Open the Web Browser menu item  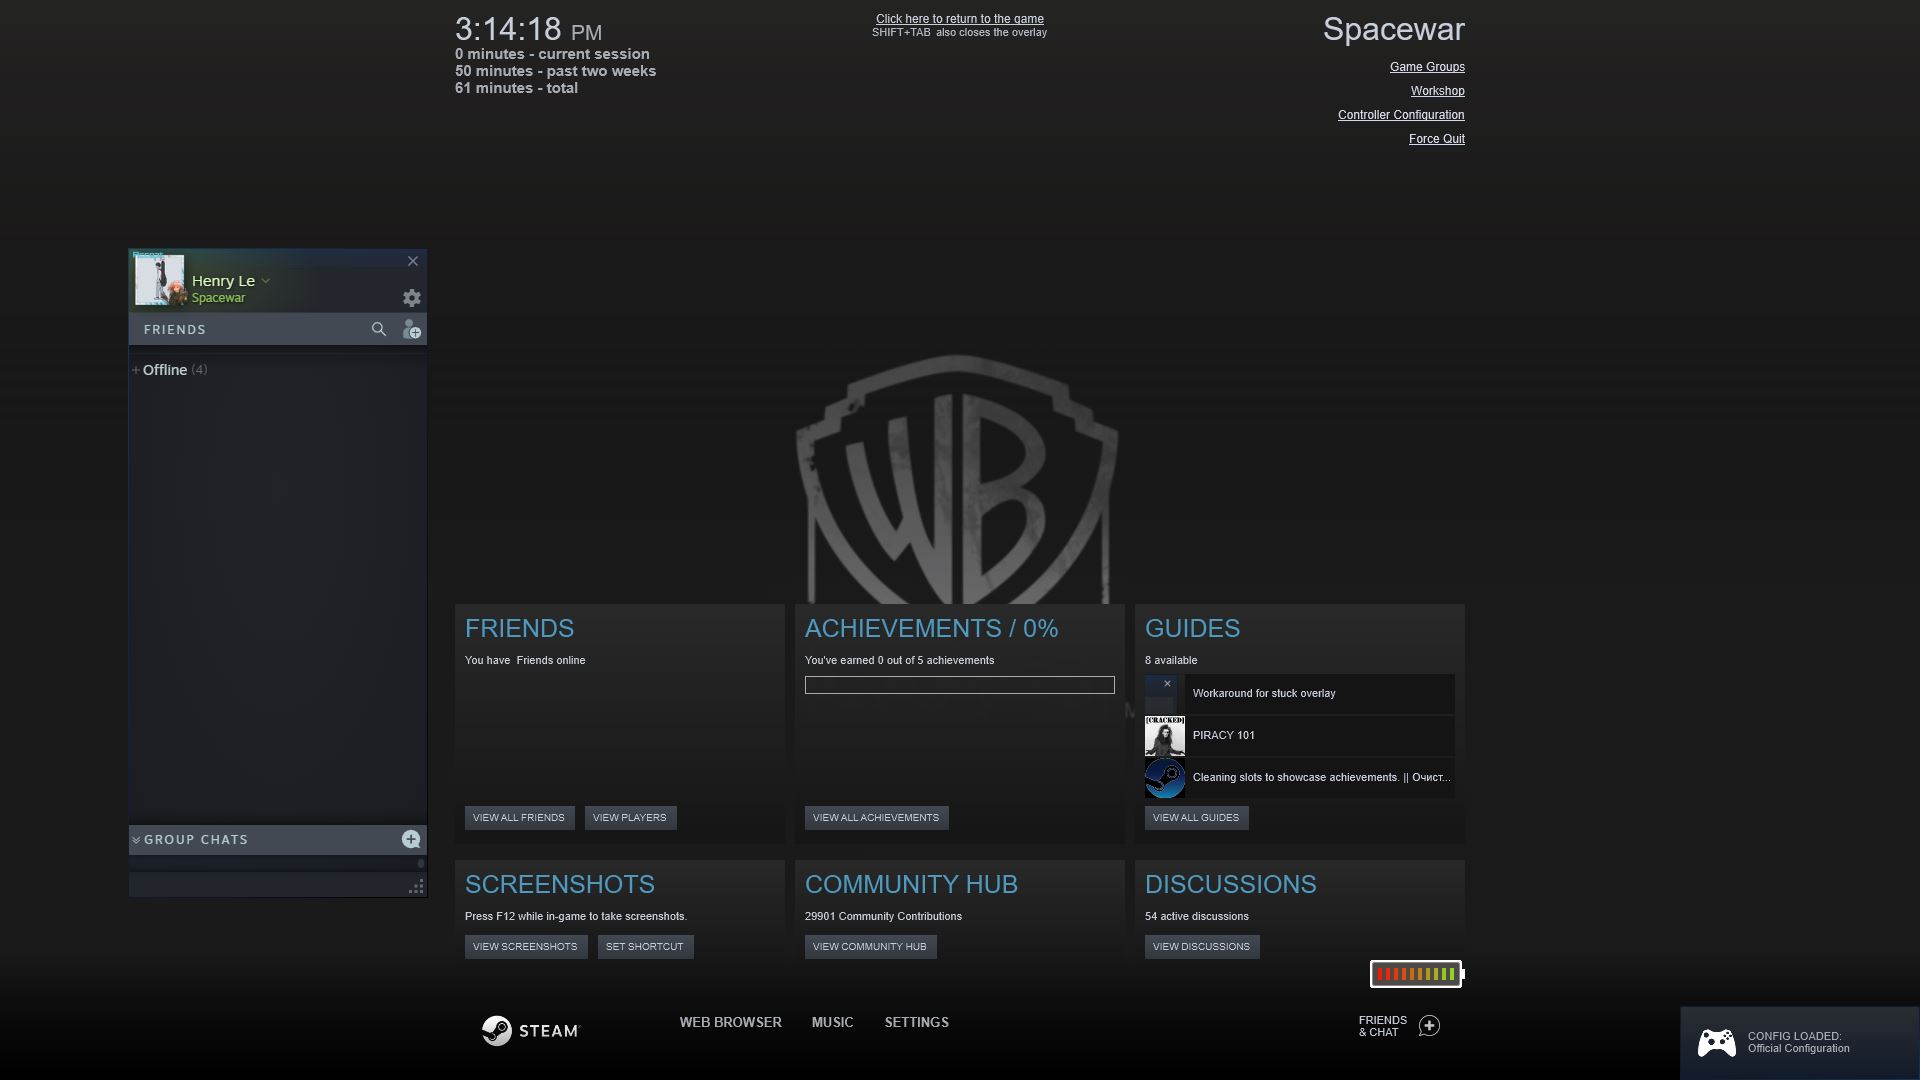(730, 1022)
